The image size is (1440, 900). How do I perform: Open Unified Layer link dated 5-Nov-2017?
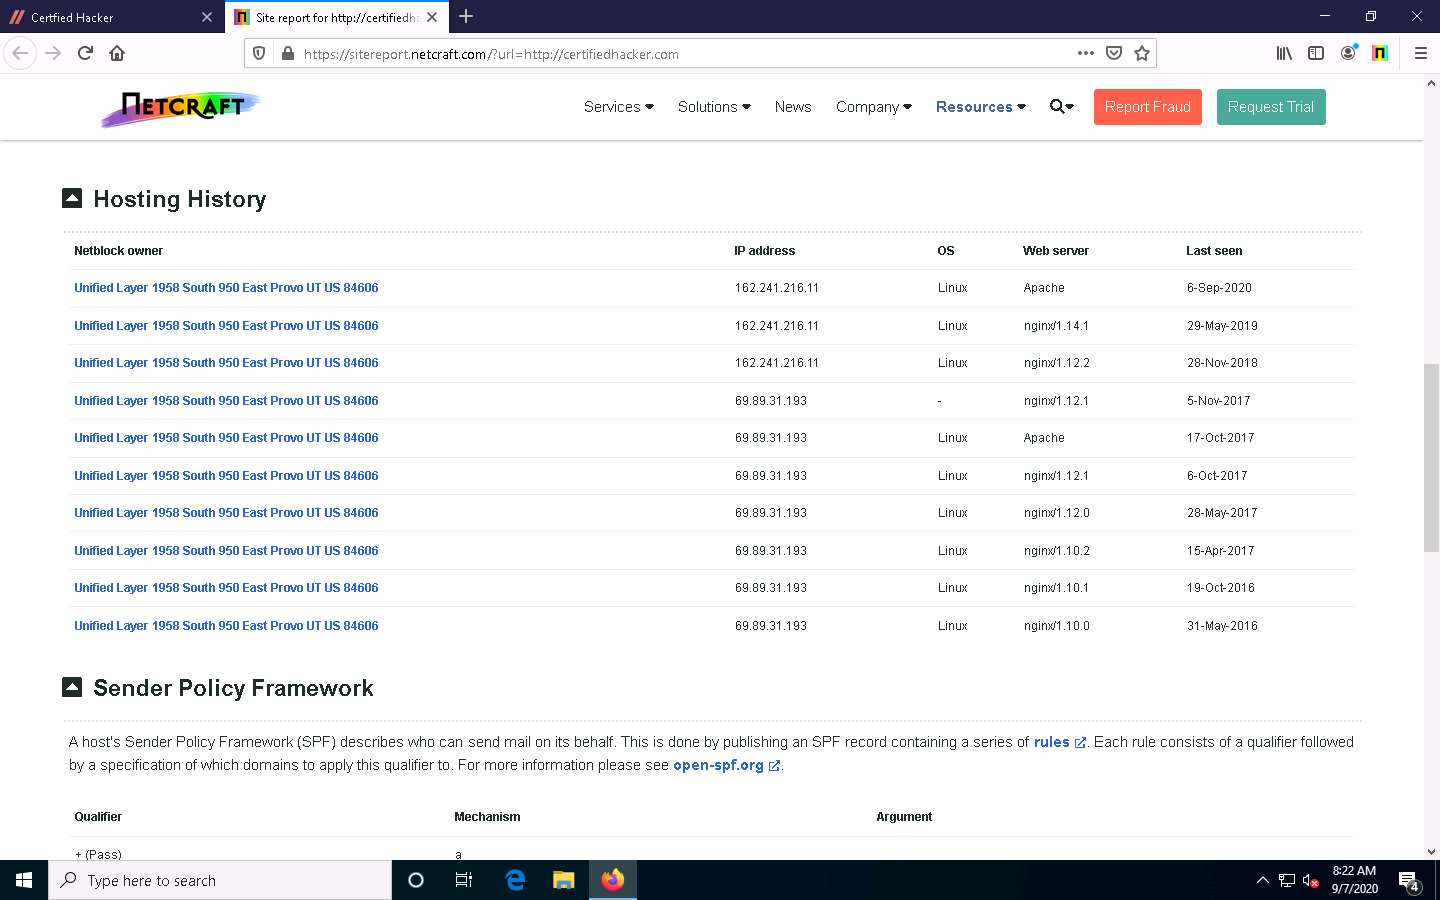tap(226, 401)
